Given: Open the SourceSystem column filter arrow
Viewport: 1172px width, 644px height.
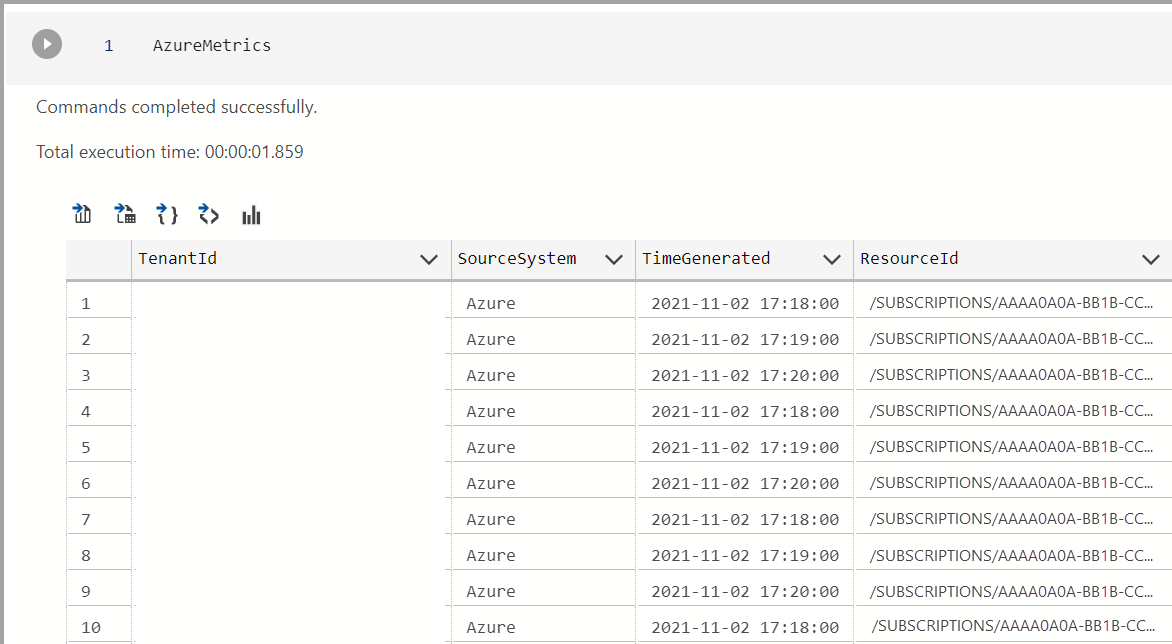Looking at the screenshot, I should [x=614, y=259].
